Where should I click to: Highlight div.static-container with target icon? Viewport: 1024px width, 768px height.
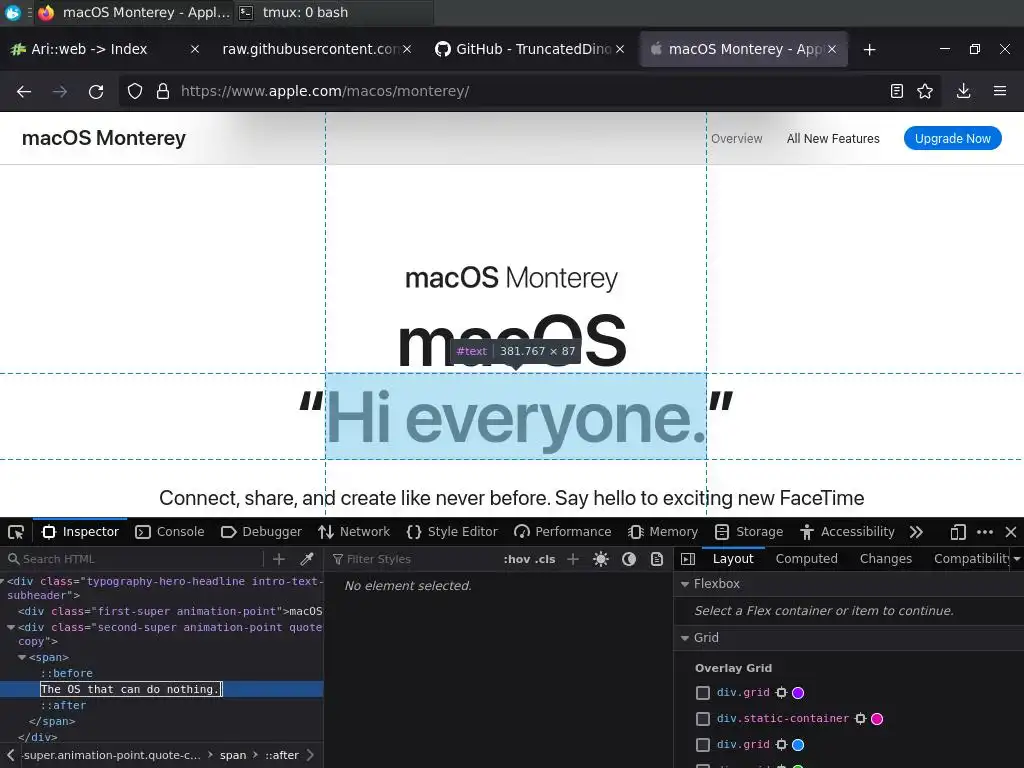point(860,718)
